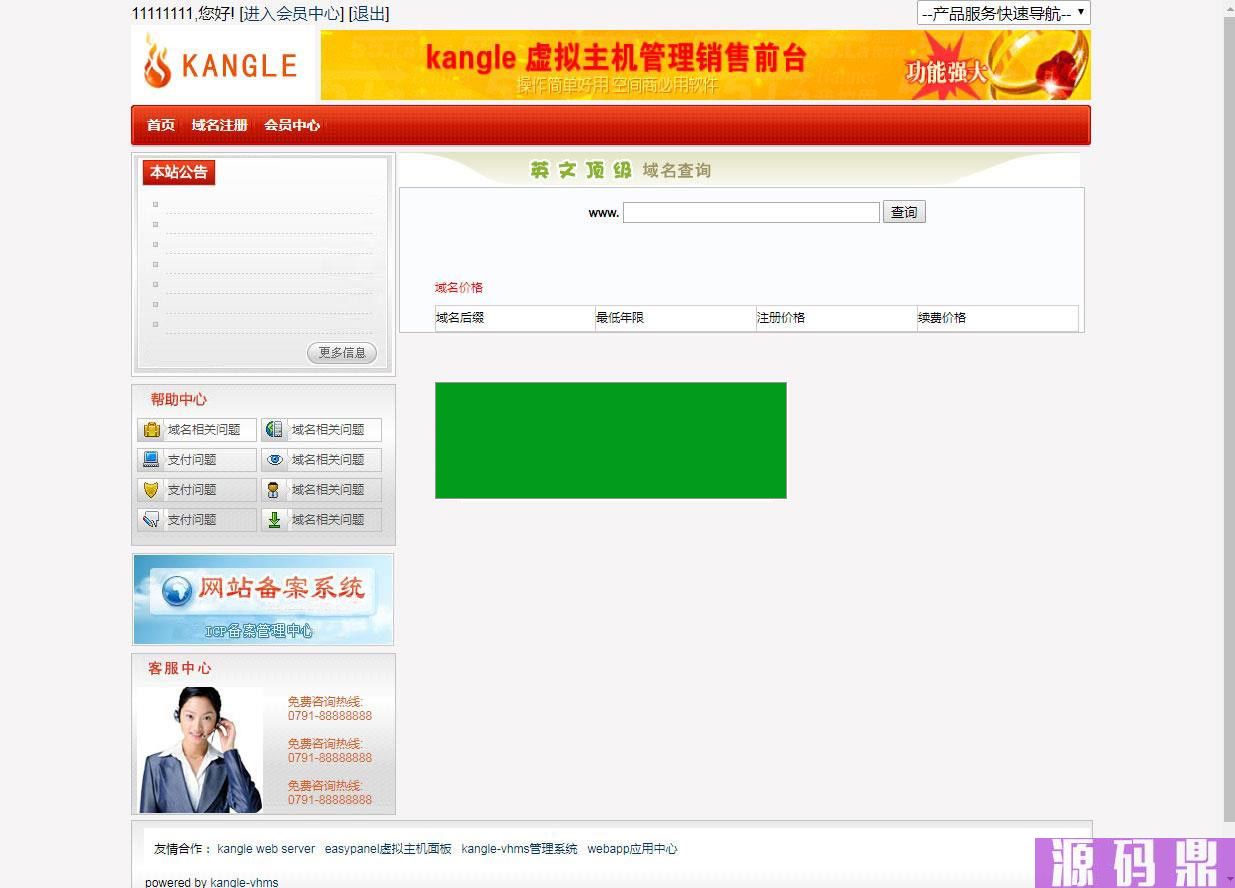Click the 最低年限 column header
Viewport: 1235px width, 888px height.
(x=620, y=318)
